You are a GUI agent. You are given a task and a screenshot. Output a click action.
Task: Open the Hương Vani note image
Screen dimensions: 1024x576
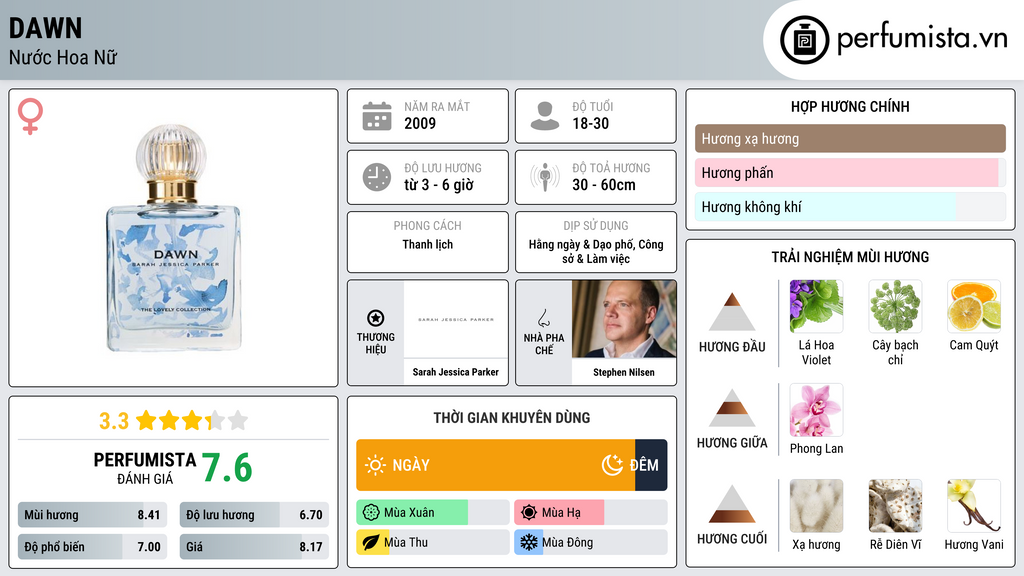pos(974,506)
